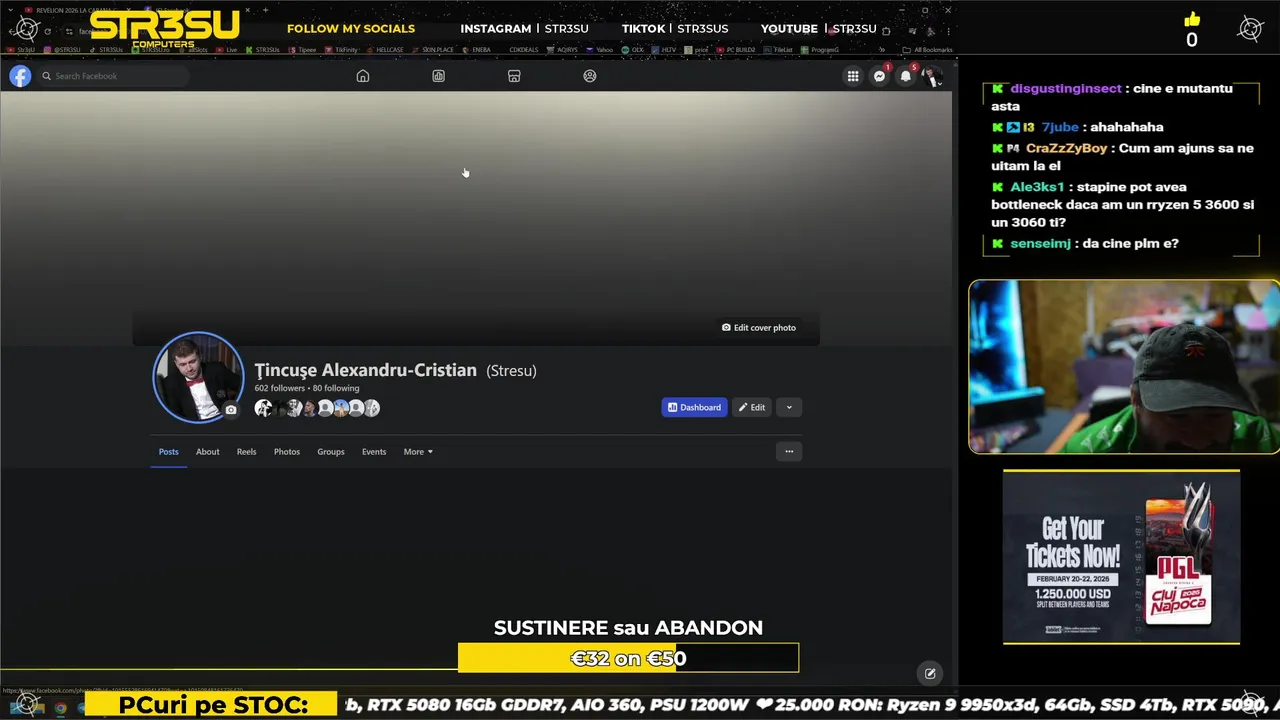
Task: Open the blue Dashboard button
Action: 694,407
